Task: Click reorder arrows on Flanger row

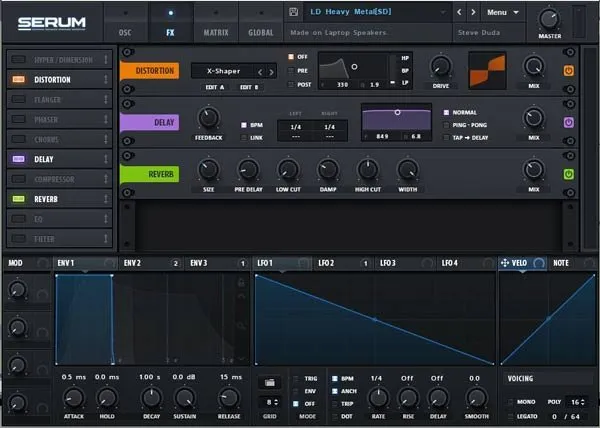Action: [x=106, y=99]
